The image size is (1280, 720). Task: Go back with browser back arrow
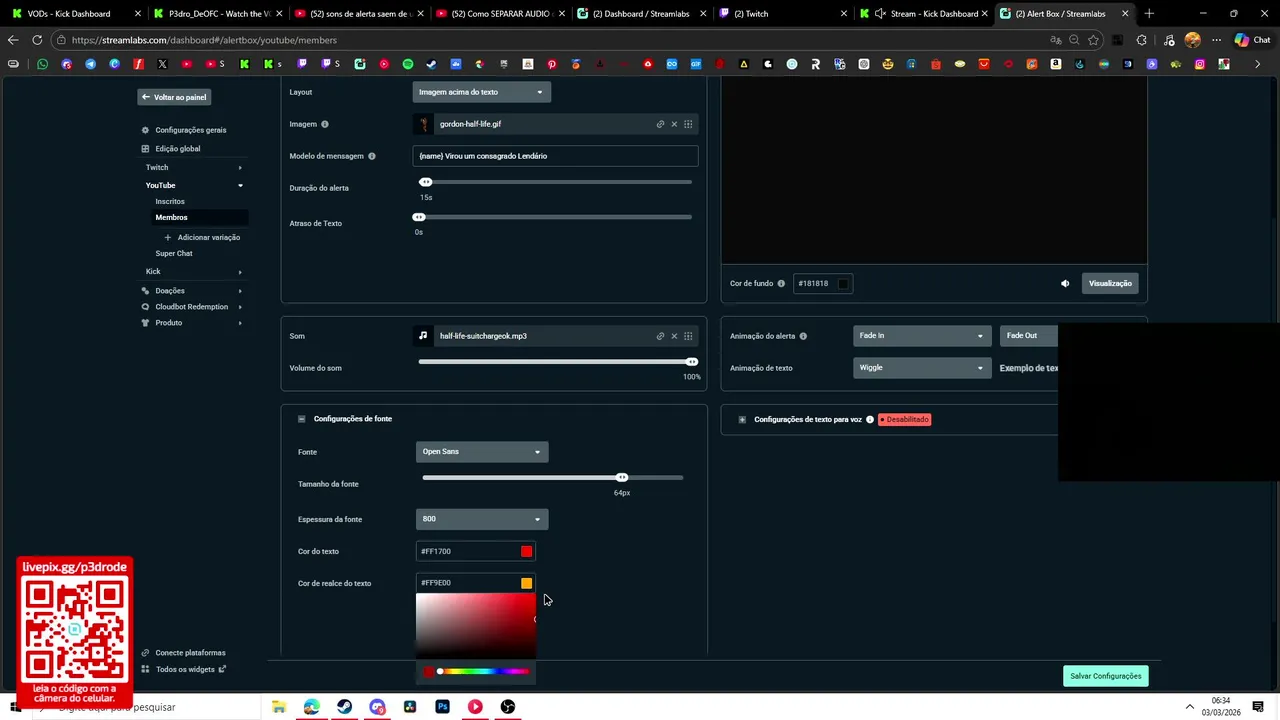click(12, 40)
